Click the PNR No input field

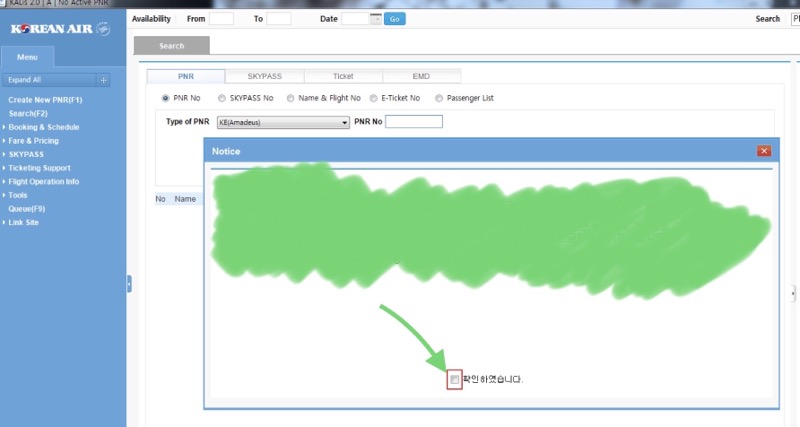[413, 122]
